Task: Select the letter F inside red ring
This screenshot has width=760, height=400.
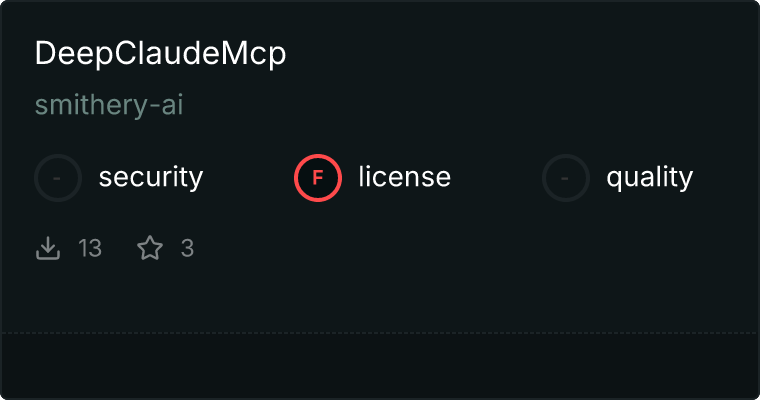Action: [318, 178]
